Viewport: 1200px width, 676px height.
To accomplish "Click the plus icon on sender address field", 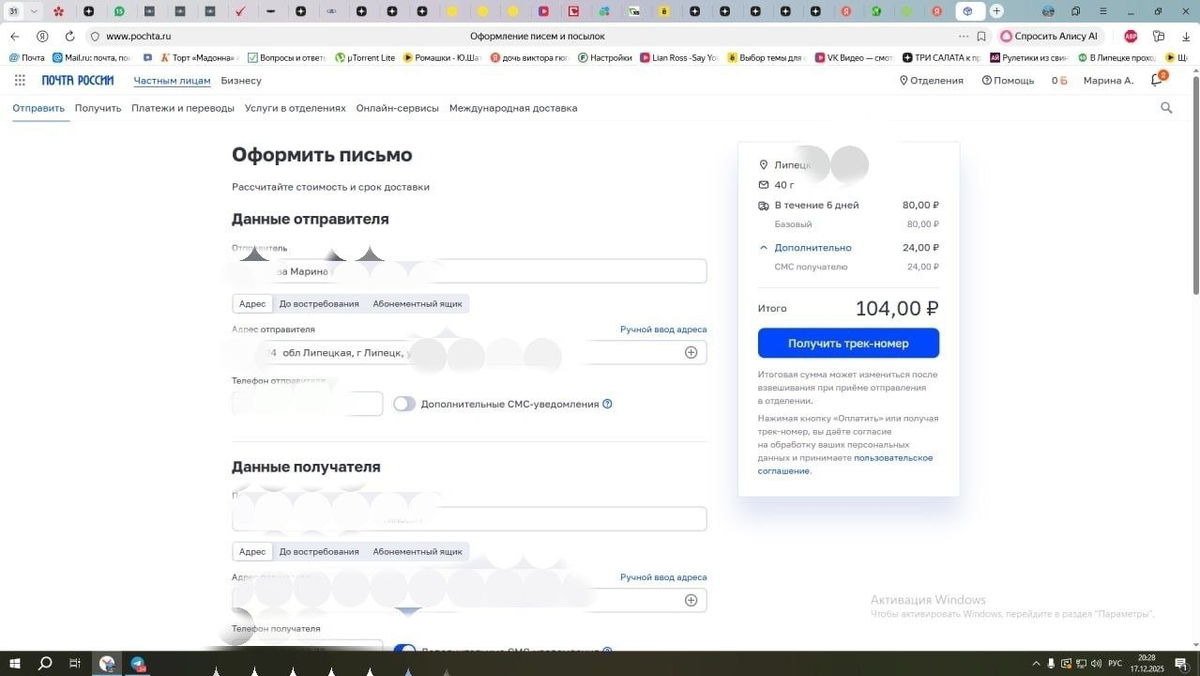I will click(691, 352).
